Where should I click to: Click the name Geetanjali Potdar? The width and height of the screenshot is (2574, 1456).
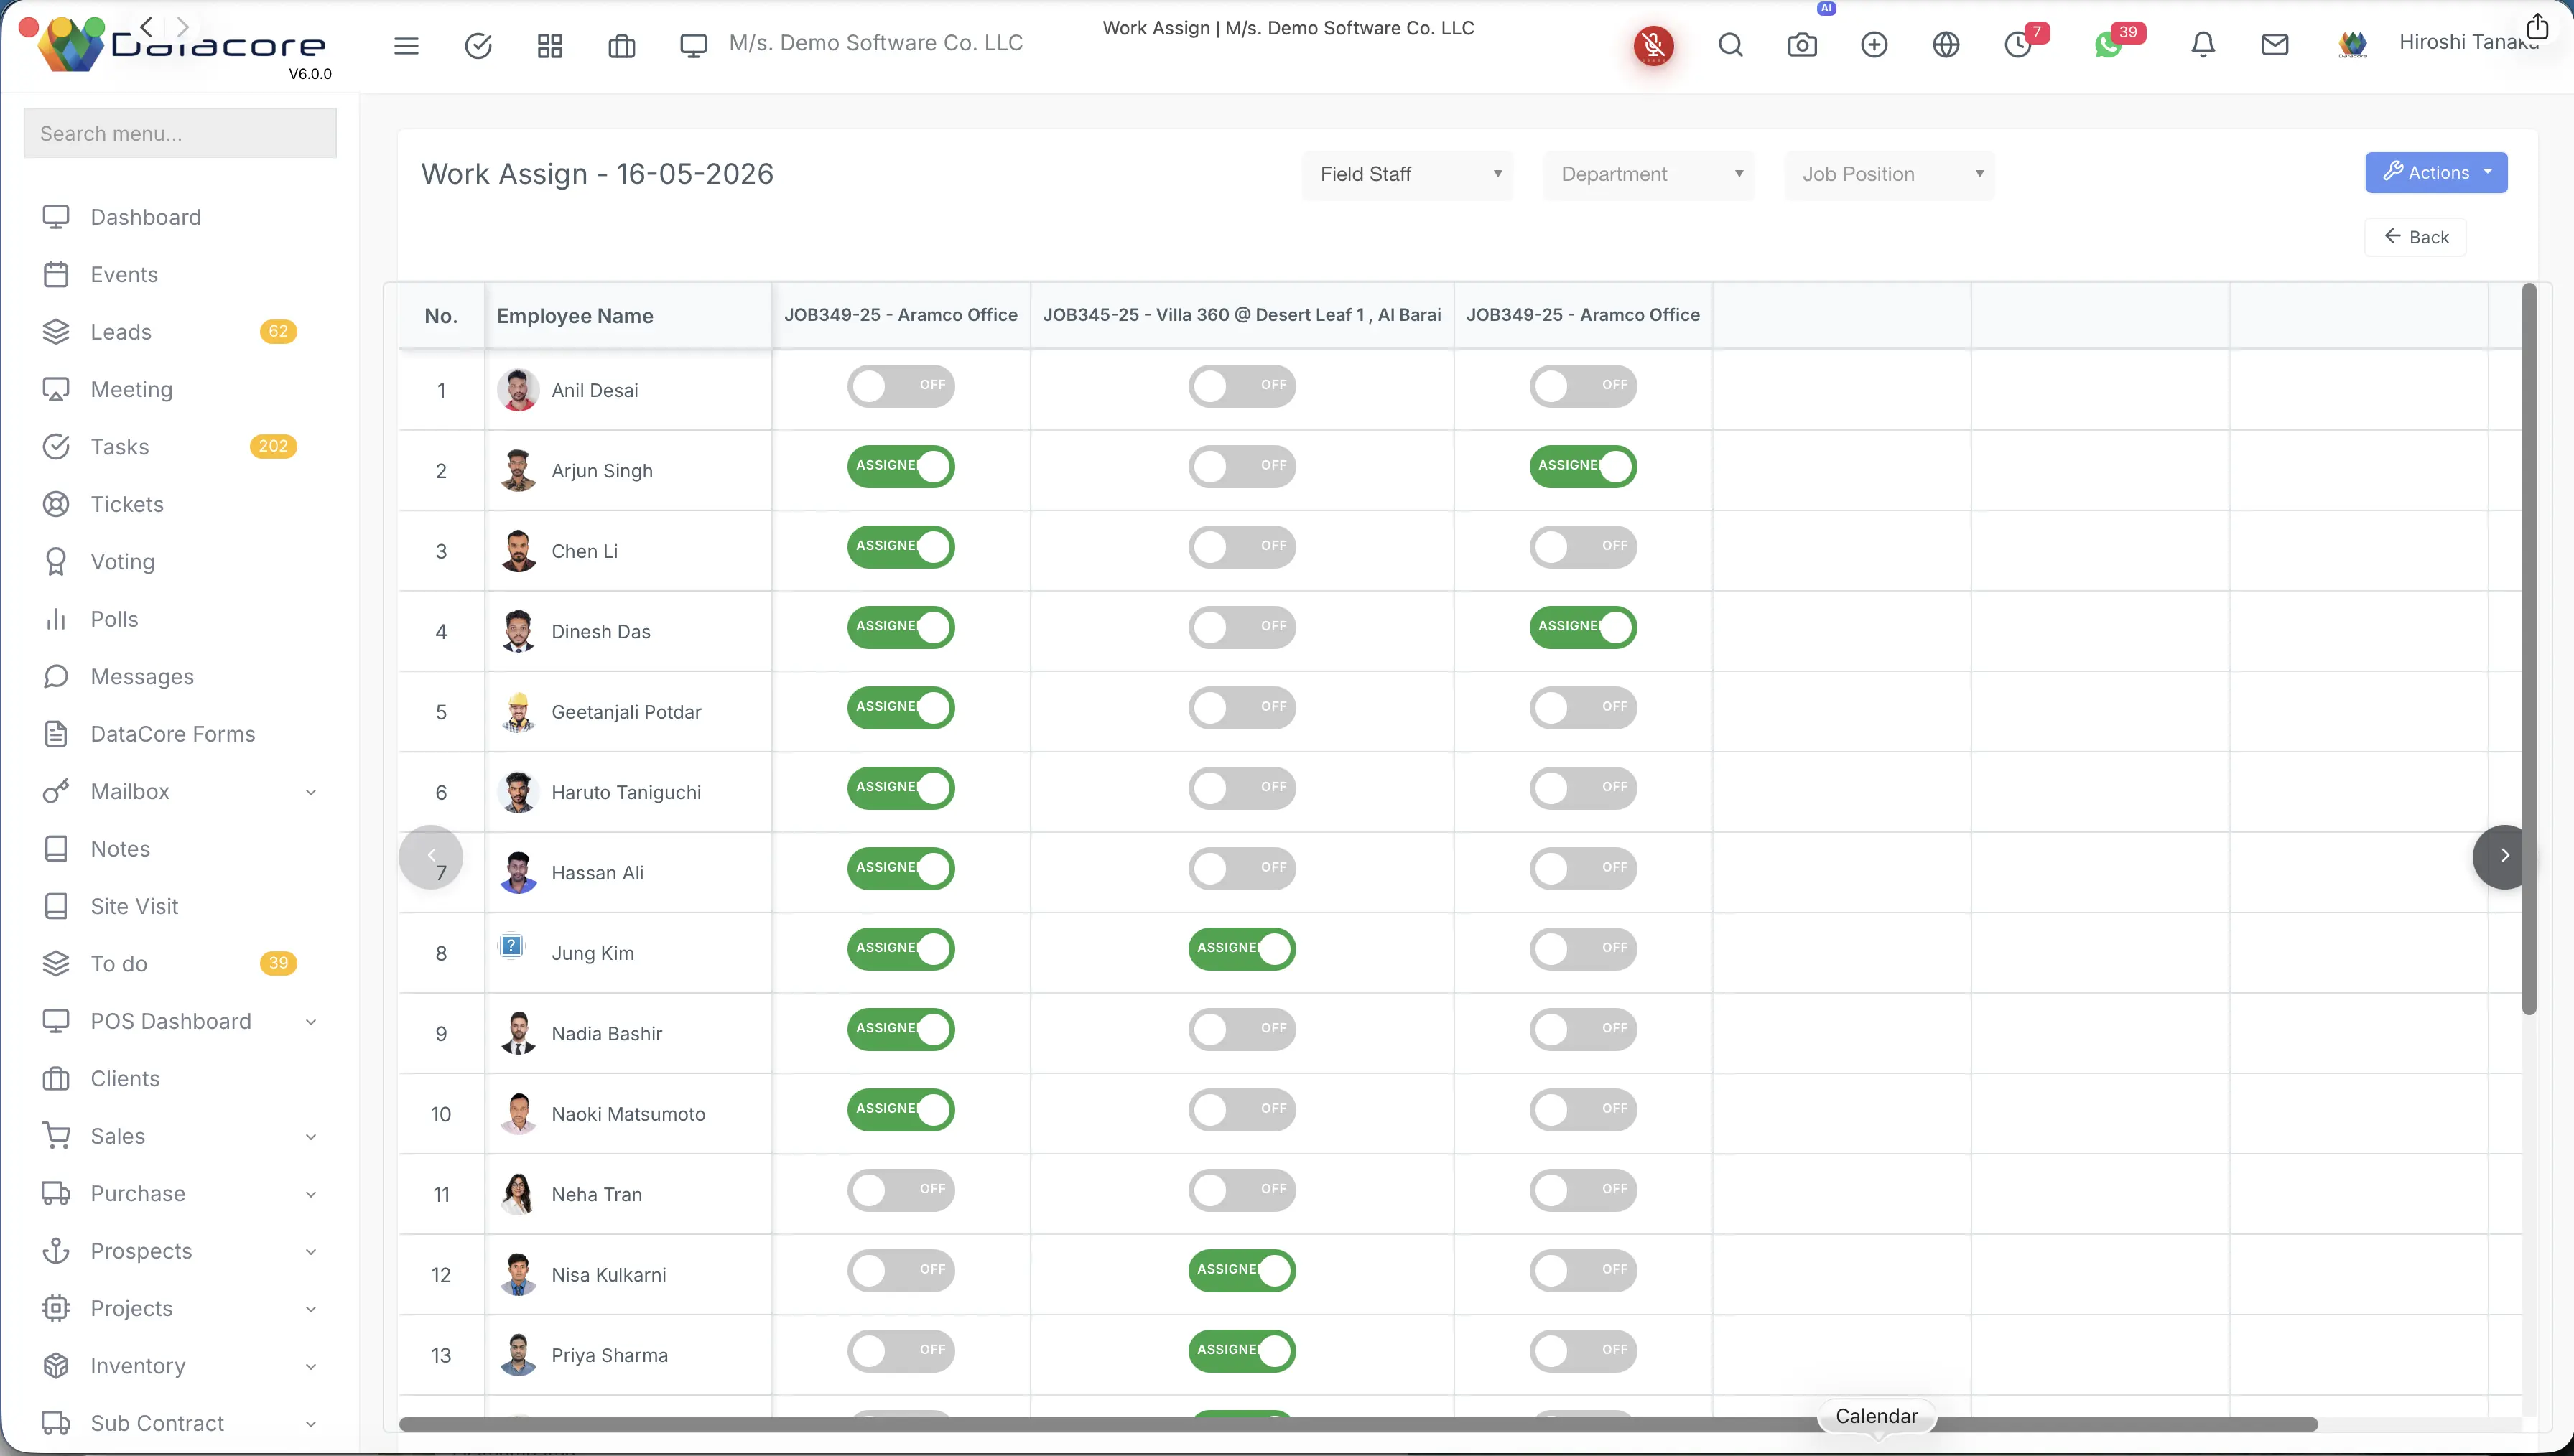pos(626,712)
